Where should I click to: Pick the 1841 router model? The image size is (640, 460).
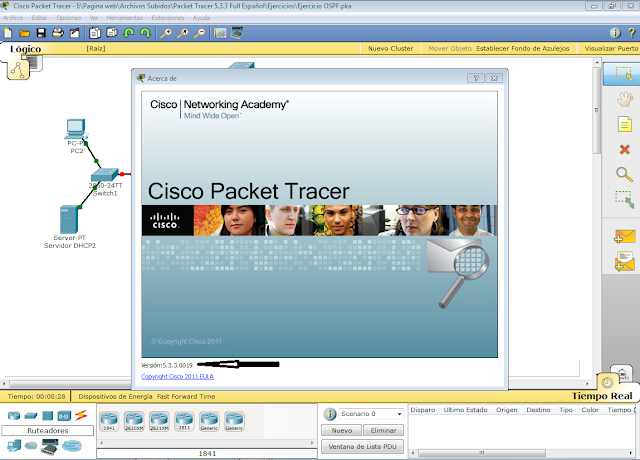point(109,421)
